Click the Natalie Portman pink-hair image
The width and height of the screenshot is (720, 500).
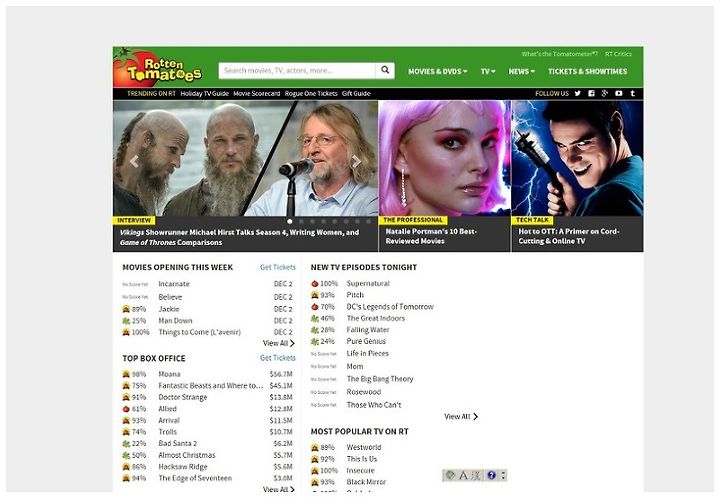pyautogui.click(x=444, y=158)
